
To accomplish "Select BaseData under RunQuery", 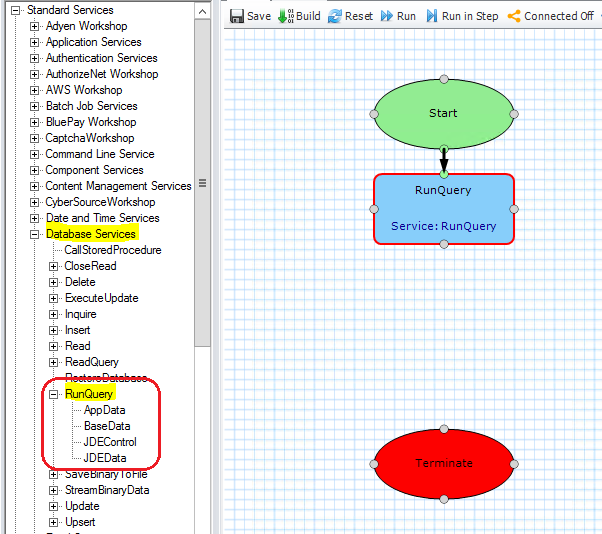I will tap(107, 426).
